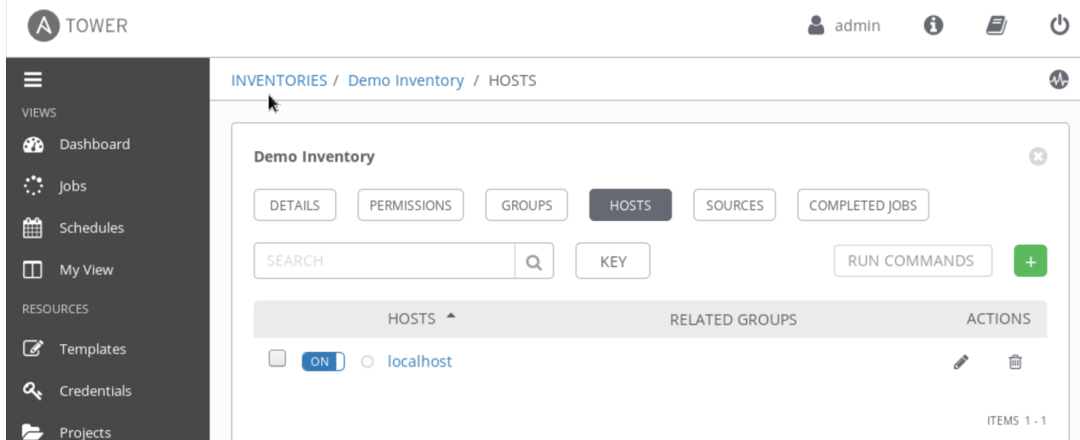
Task: Click the Dashboard gauge icon
Action: point(33,145)
